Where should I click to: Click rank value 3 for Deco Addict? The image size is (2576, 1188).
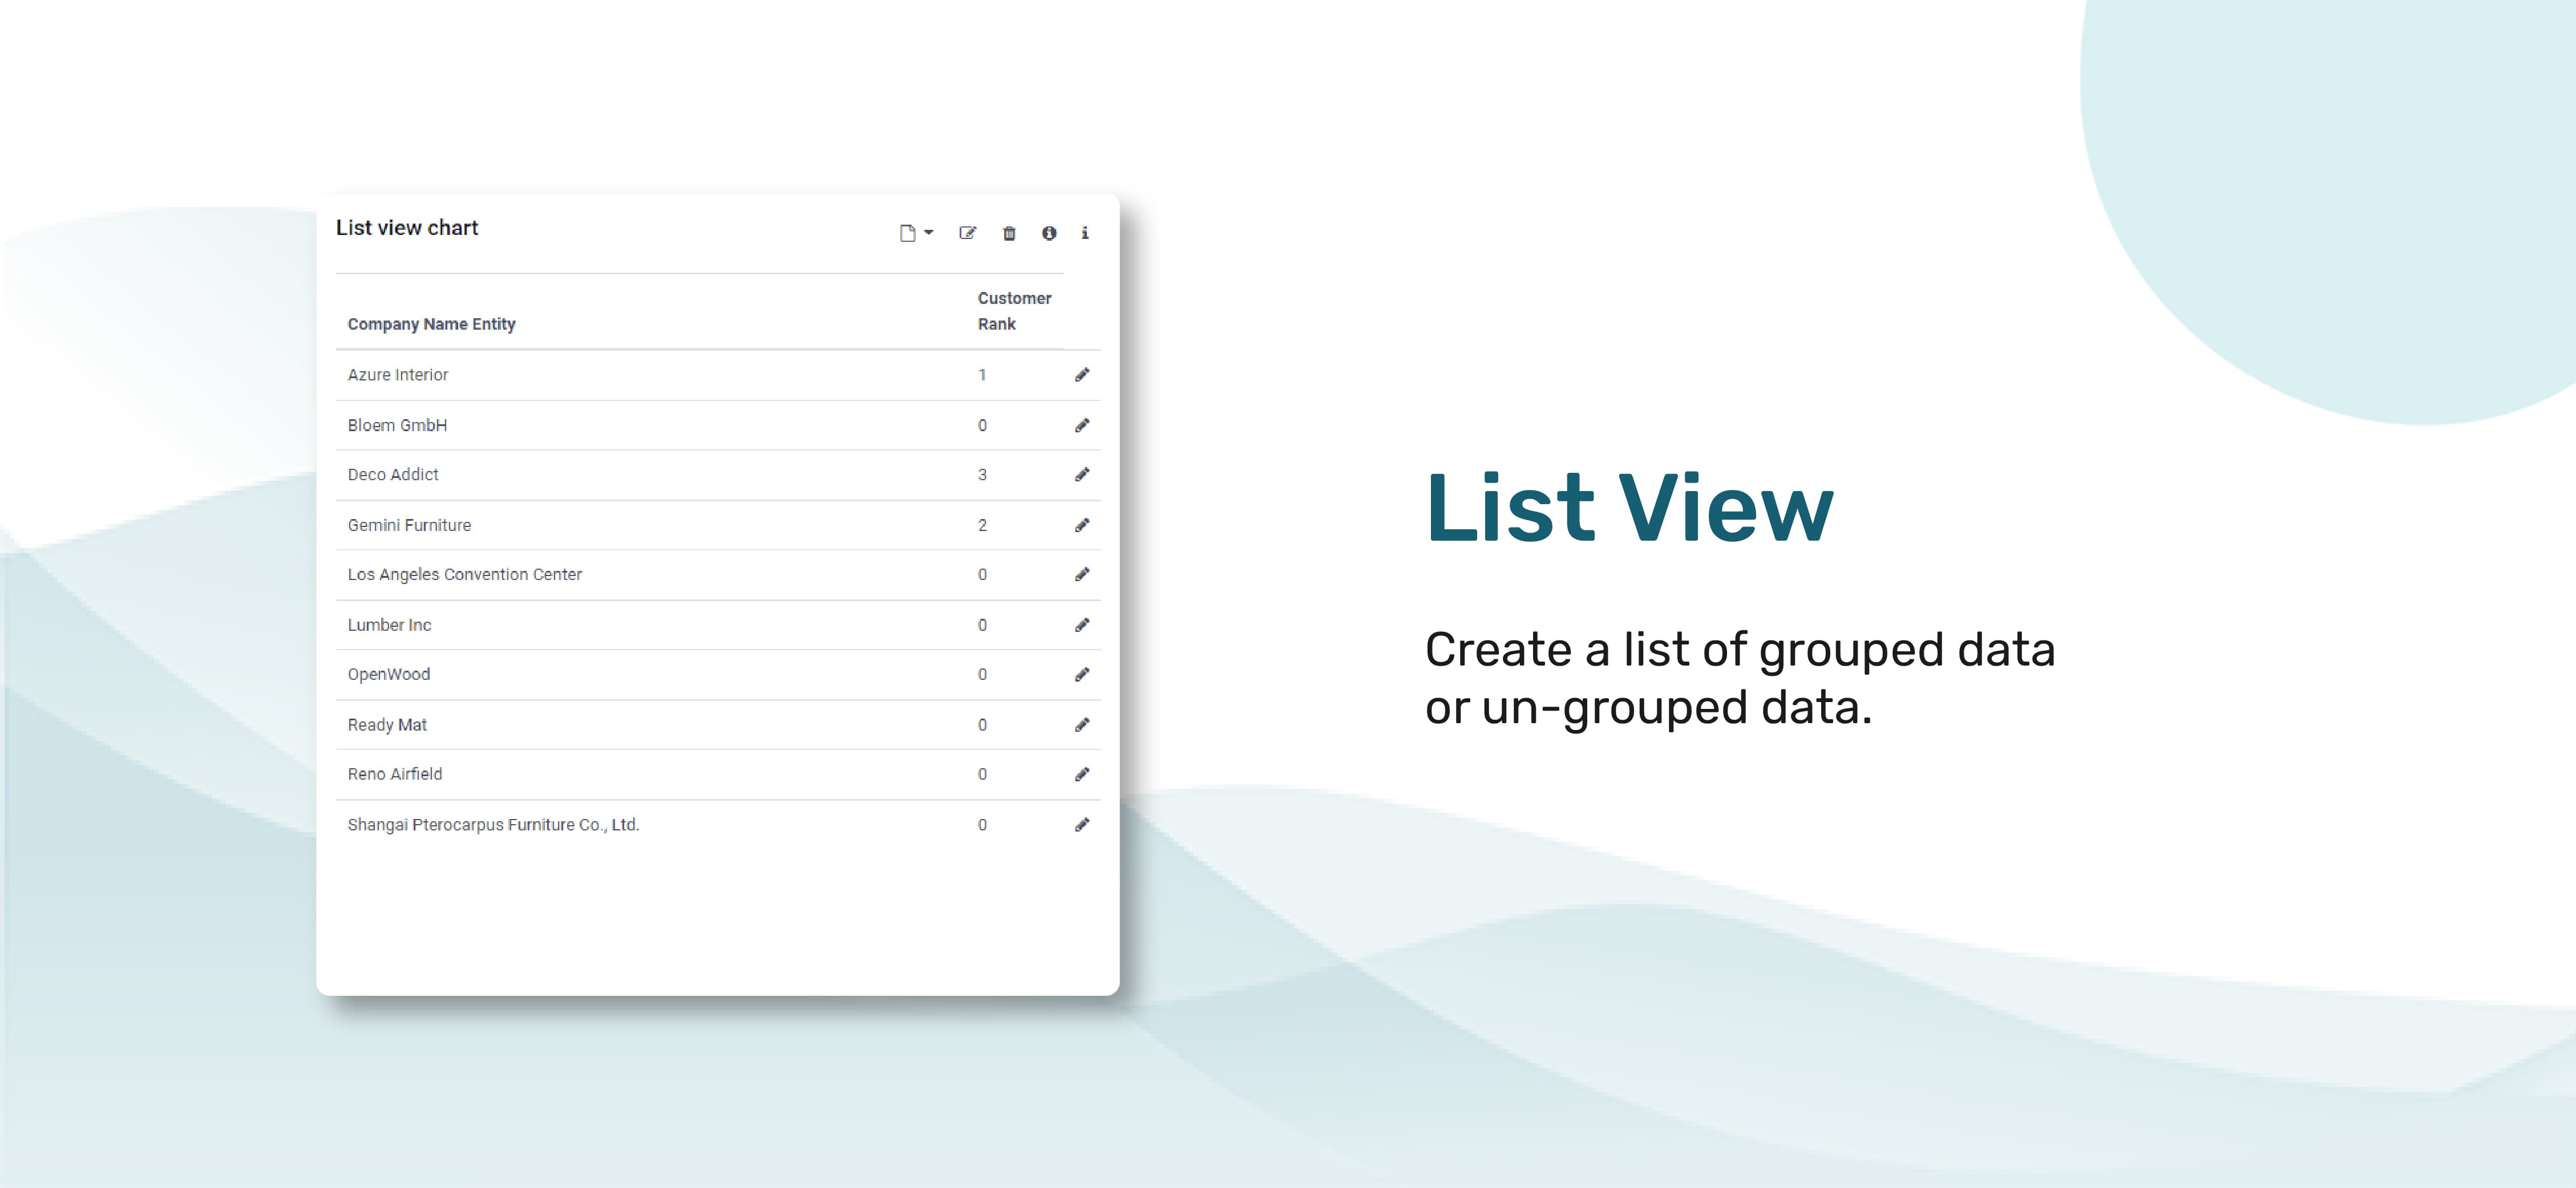982,475
